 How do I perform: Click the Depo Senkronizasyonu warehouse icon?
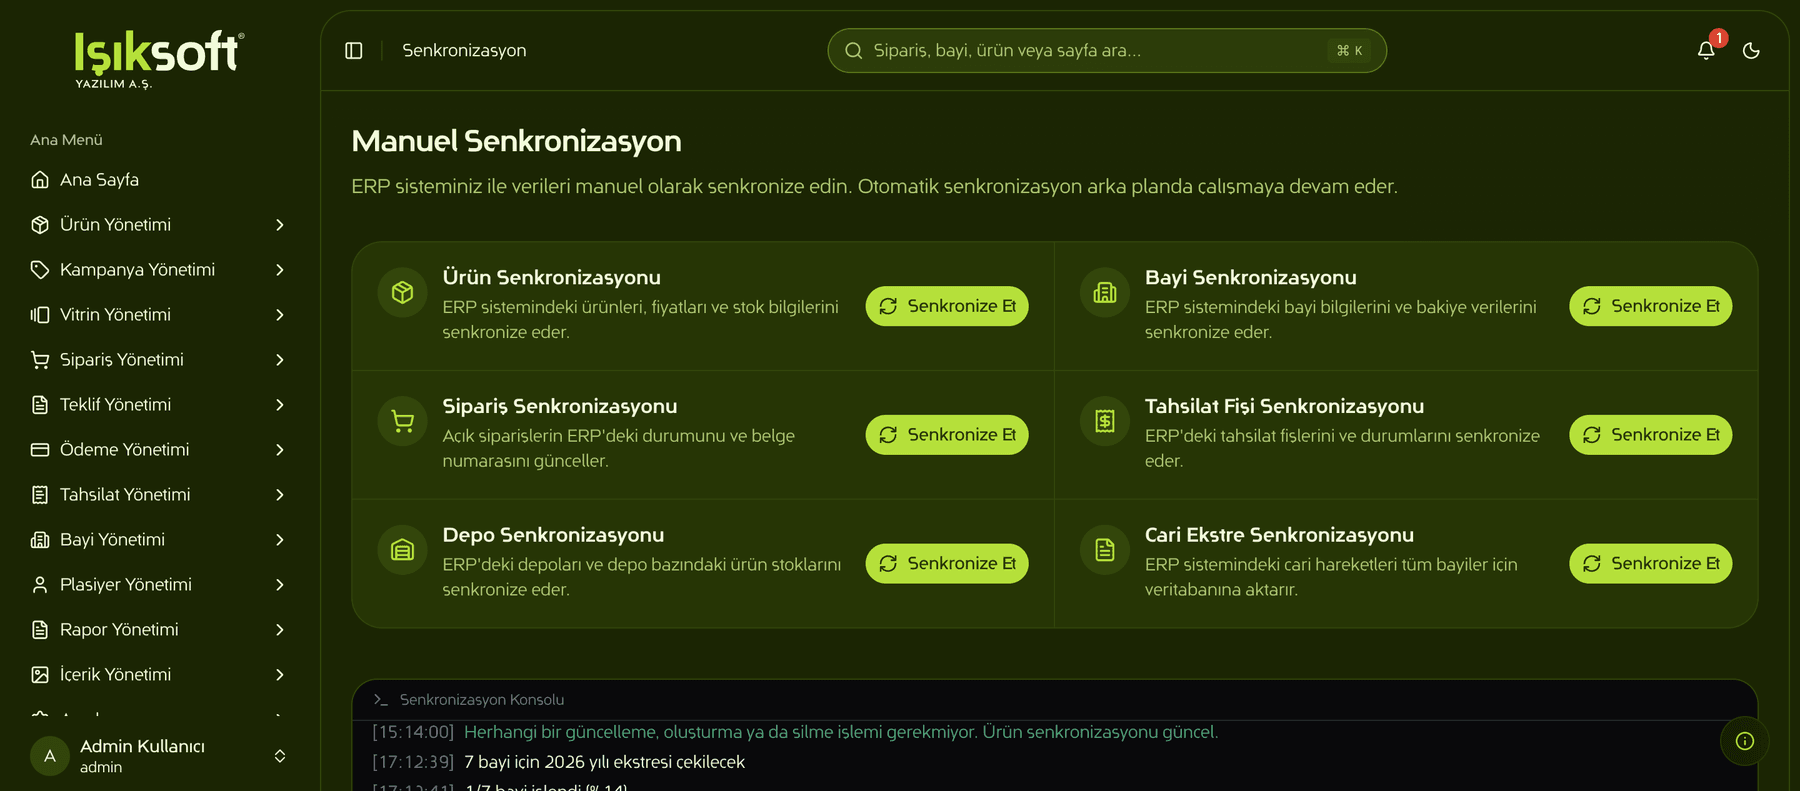403,550
